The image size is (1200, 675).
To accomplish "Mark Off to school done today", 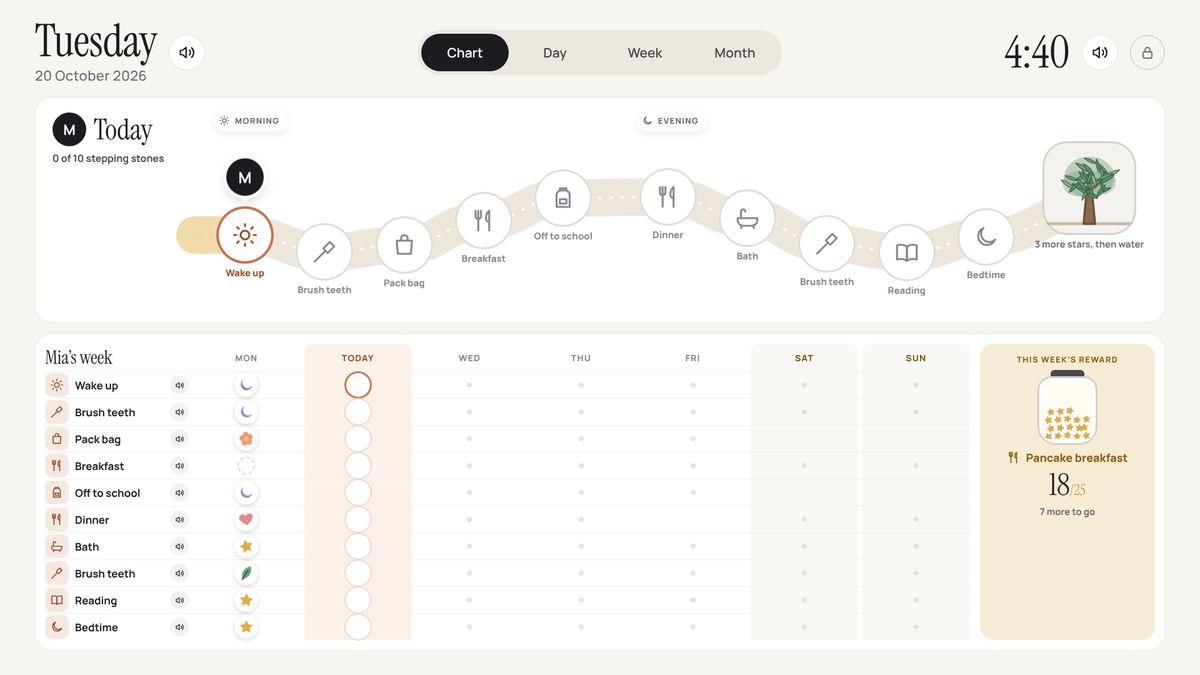I will point(358,493).
